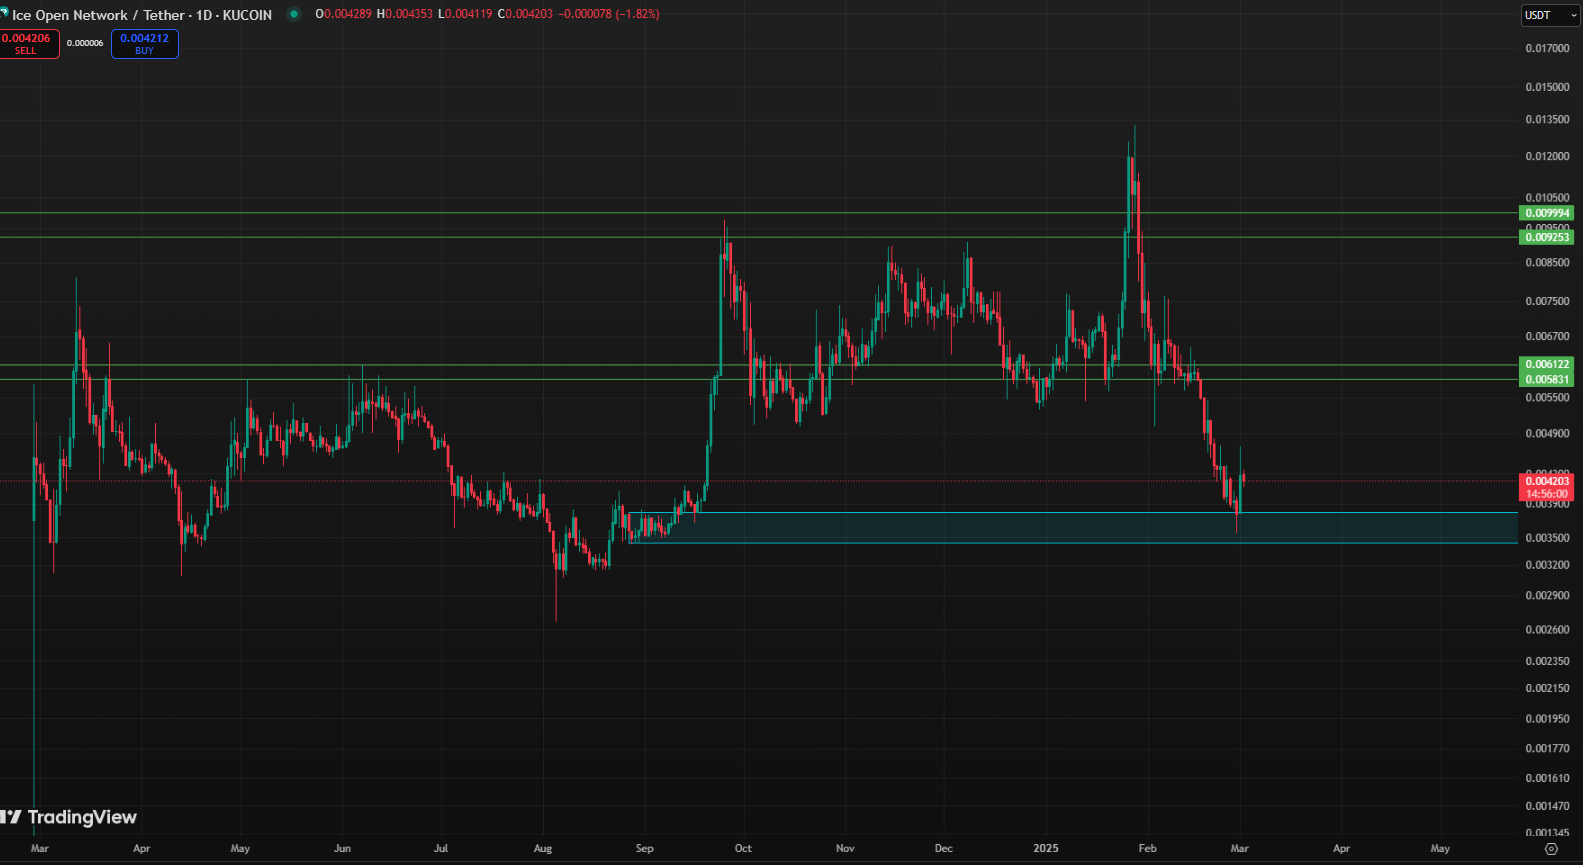The width and height of the screenshot is (1583, 865).
Task: Click the red SELL price button
Action: click(x=28, y=44)
